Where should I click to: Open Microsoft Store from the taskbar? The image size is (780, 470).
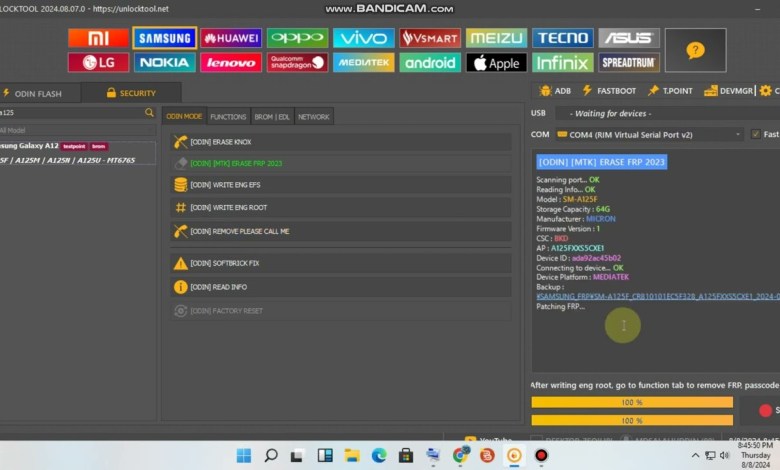(406, 455)
